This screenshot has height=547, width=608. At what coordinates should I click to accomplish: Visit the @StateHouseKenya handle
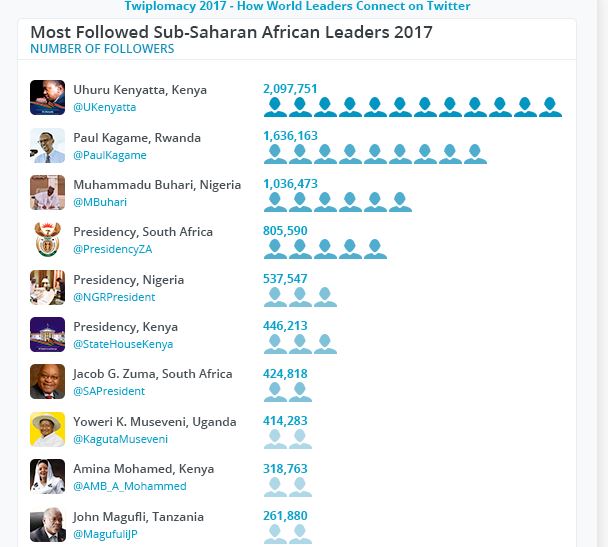tap(123, 344)
